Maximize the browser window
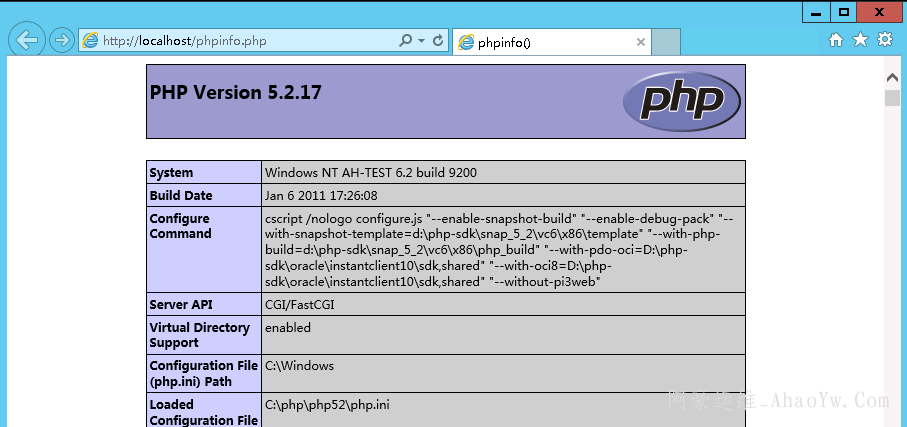The height and width of the screenshot is (427, 907). pos(844,11)
